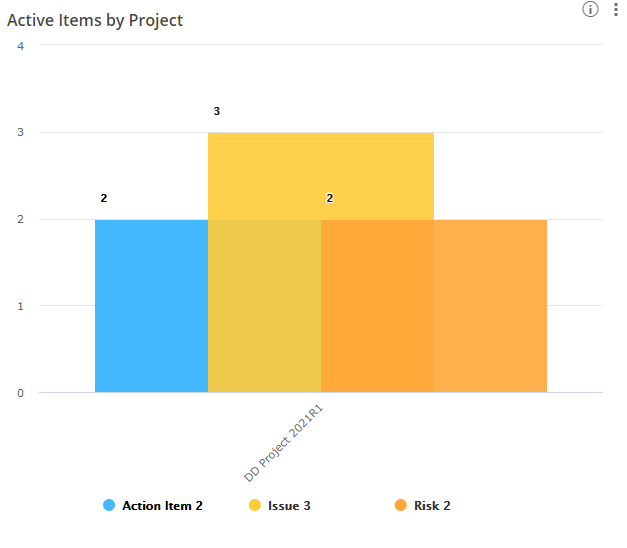Click the '3' data label above Issue bar
This screenshot has width=627, height=548.
pos(217,111)
